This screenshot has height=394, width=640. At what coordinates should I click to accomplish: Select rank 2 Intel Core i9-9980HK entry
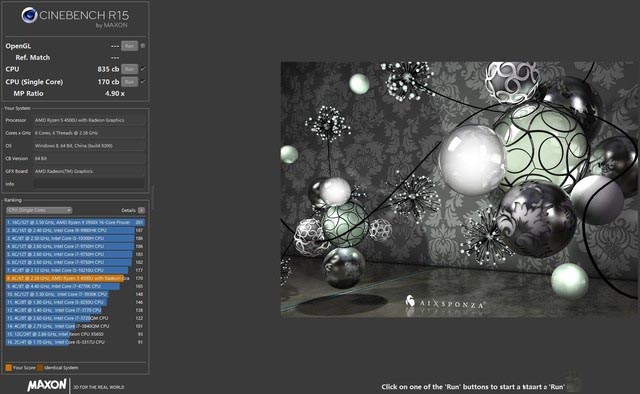pos(75,230)
